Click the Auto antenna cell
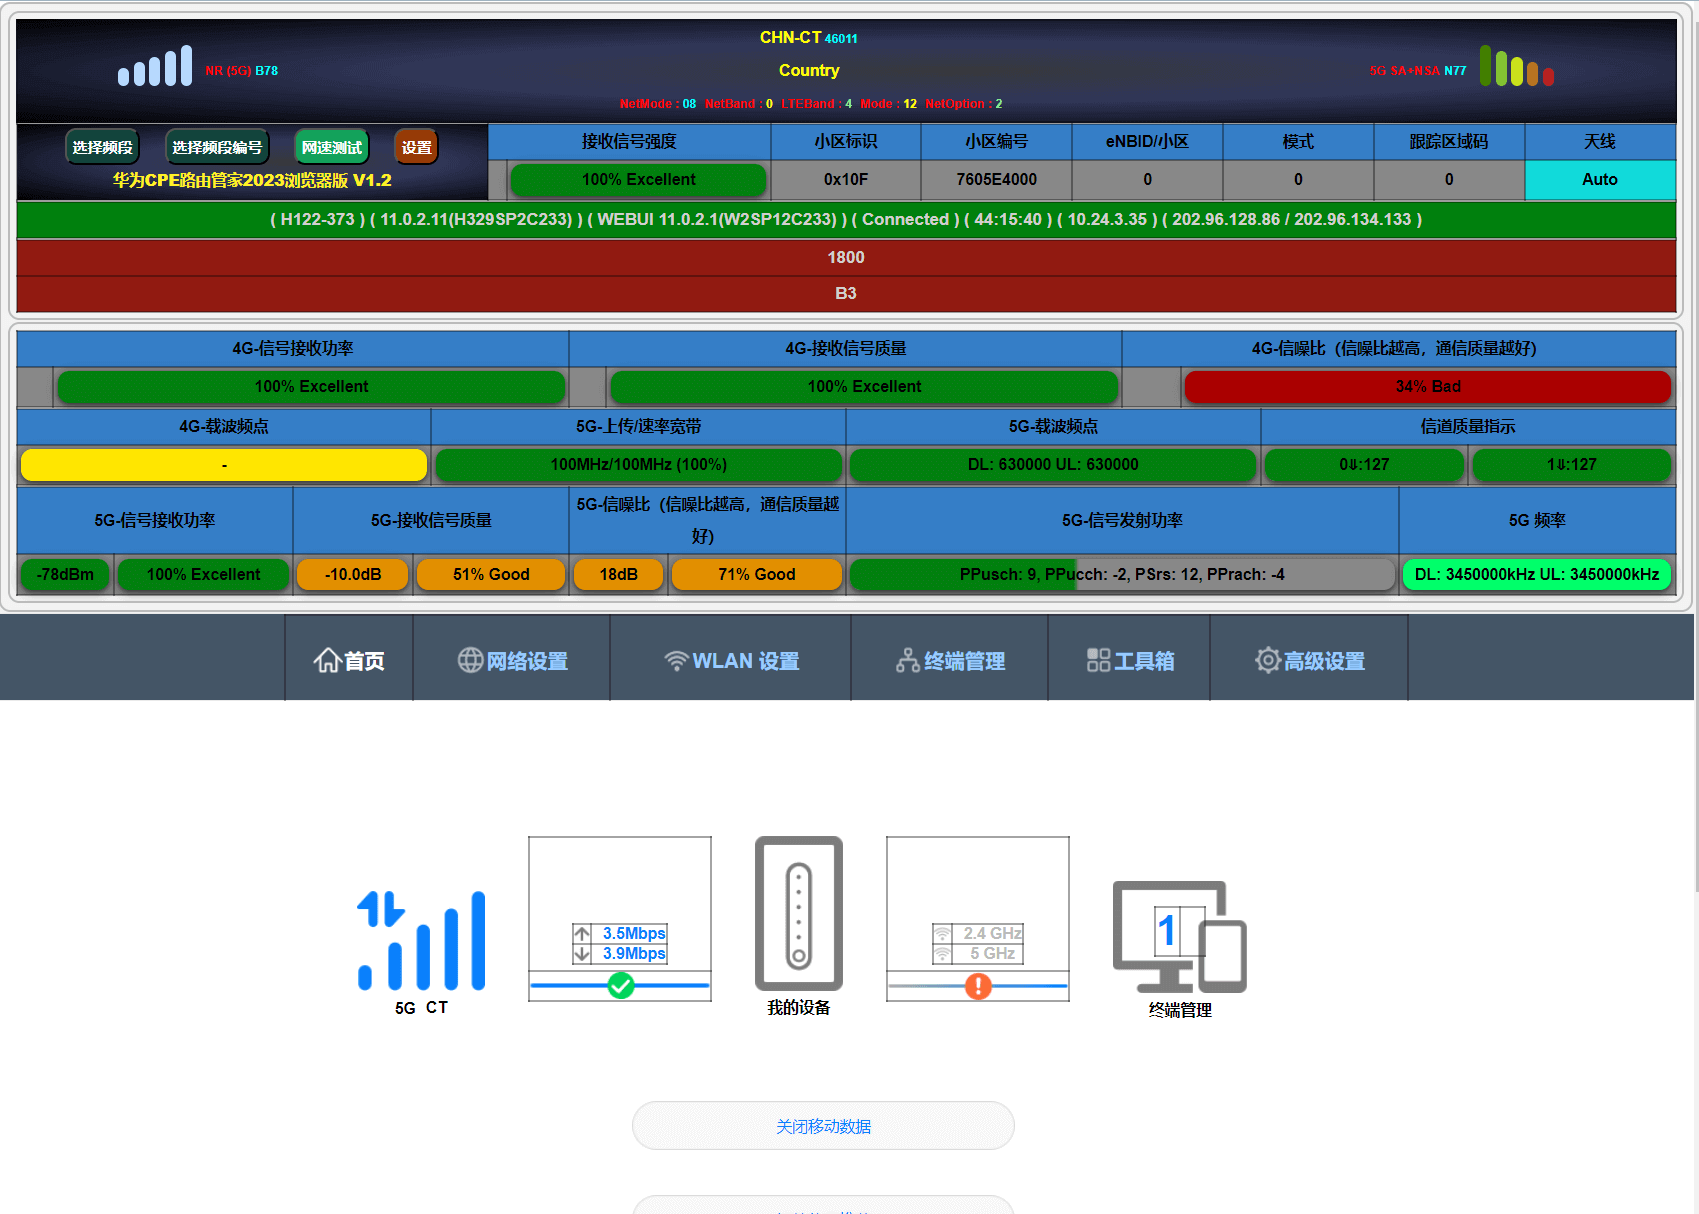This screenshot has width=1699, height=1214. click(x=1599, y=180)
